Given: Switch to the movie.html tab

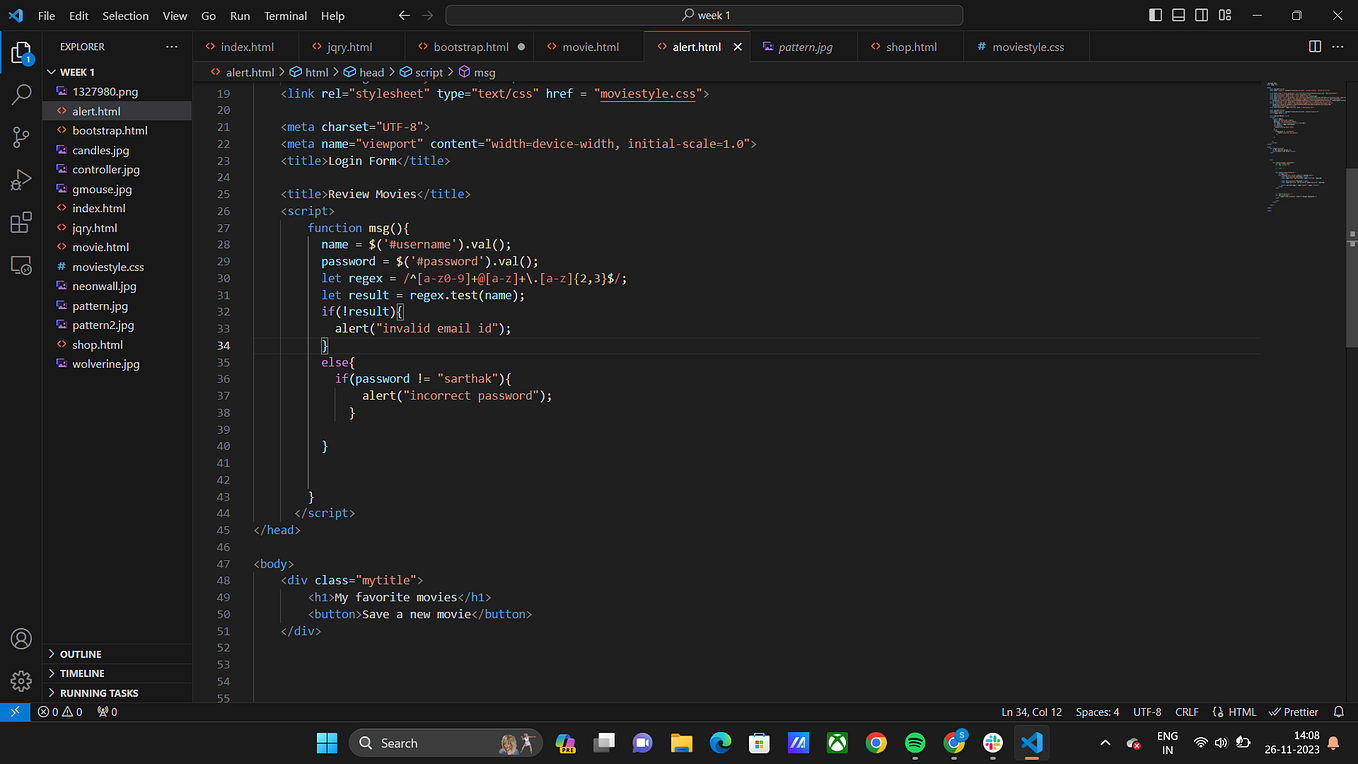Looking at the screenshot, I should click(x=587, y=46).
